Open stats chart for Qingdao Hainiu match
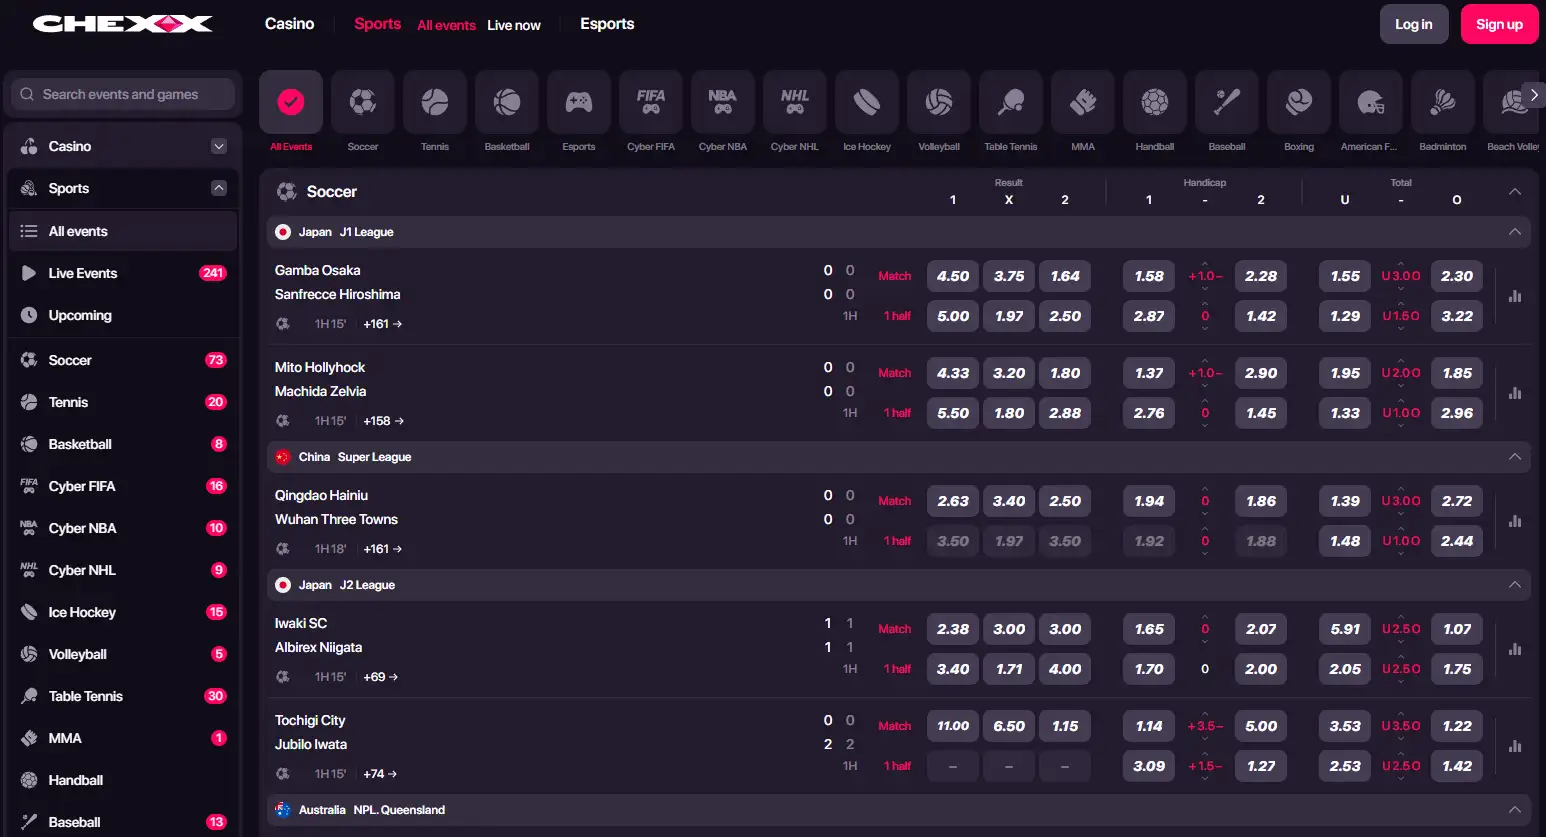Viewport: 1546px width, 837px height. (1515, 521)
